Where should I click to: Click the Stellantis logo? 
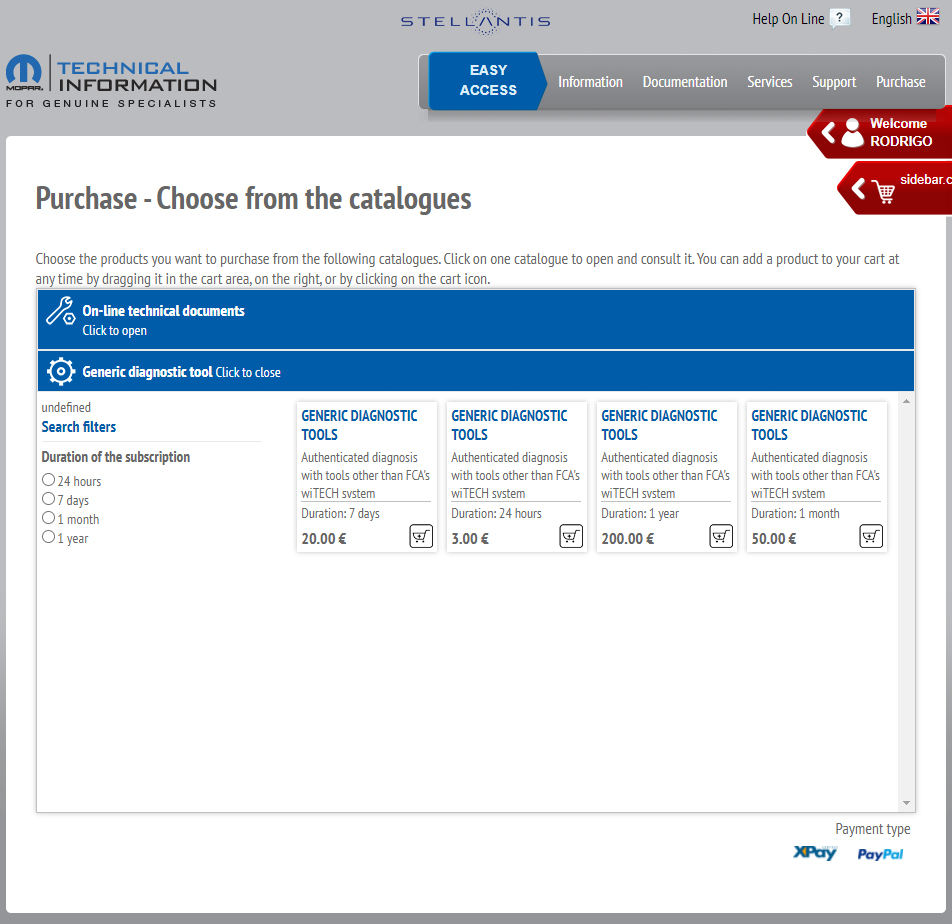tap(475, 21)
